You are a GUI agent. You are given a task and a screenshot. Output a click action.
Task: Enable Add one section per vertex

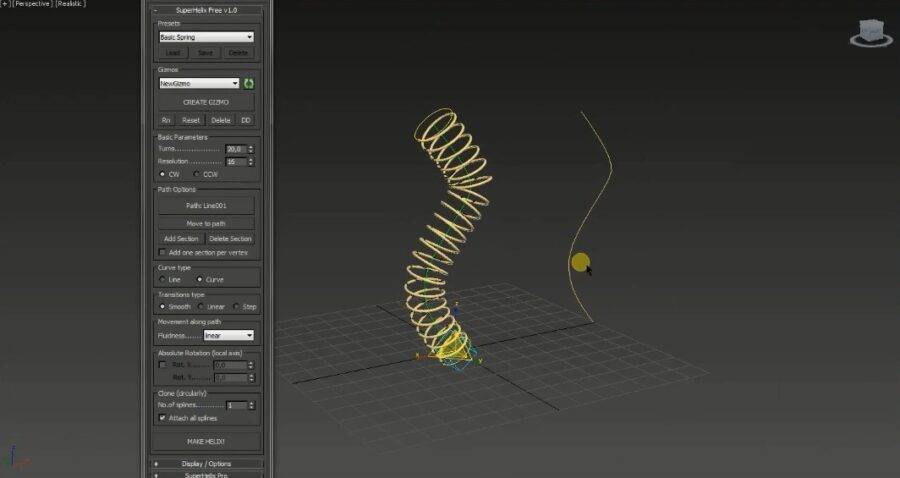coord(162,252)
